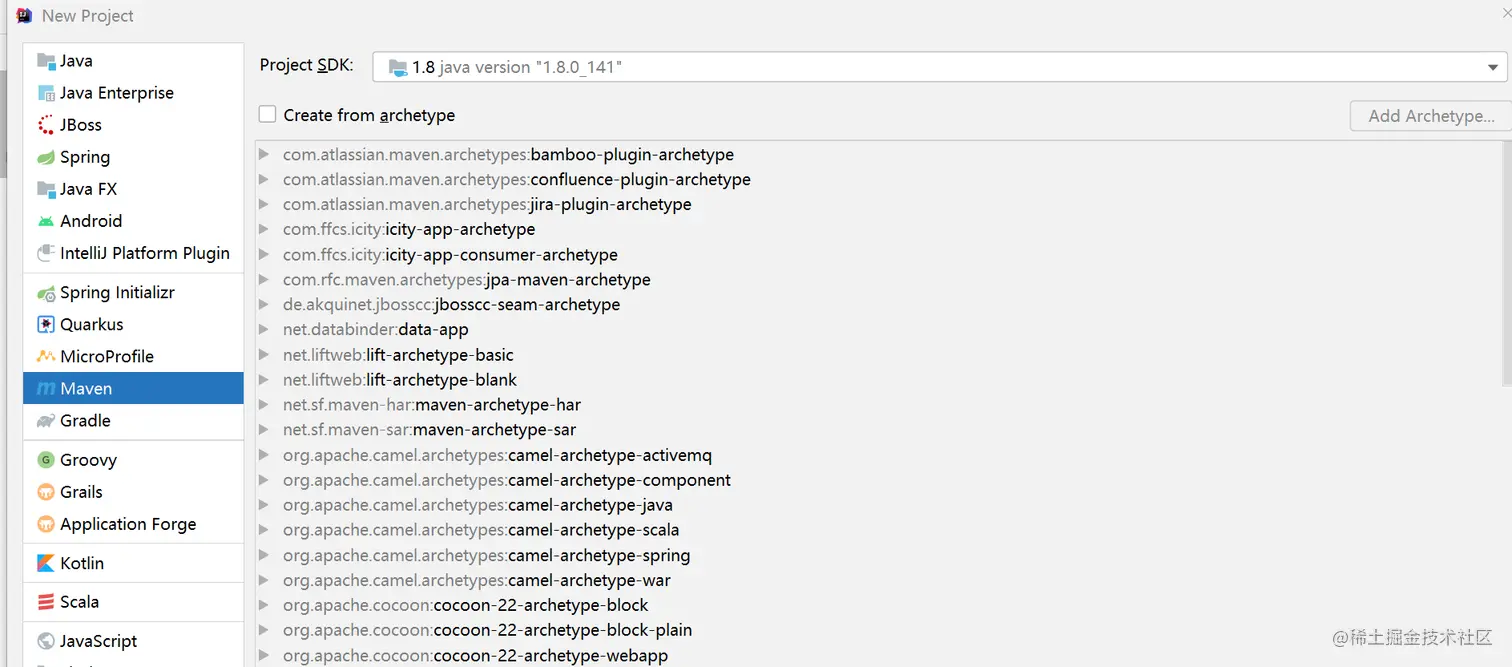Image resolution: width=1512 pixels, height=667 pixels.
Task: Click the Groovy green G icon
Action: pyautogui.click(x=46, y=460)
